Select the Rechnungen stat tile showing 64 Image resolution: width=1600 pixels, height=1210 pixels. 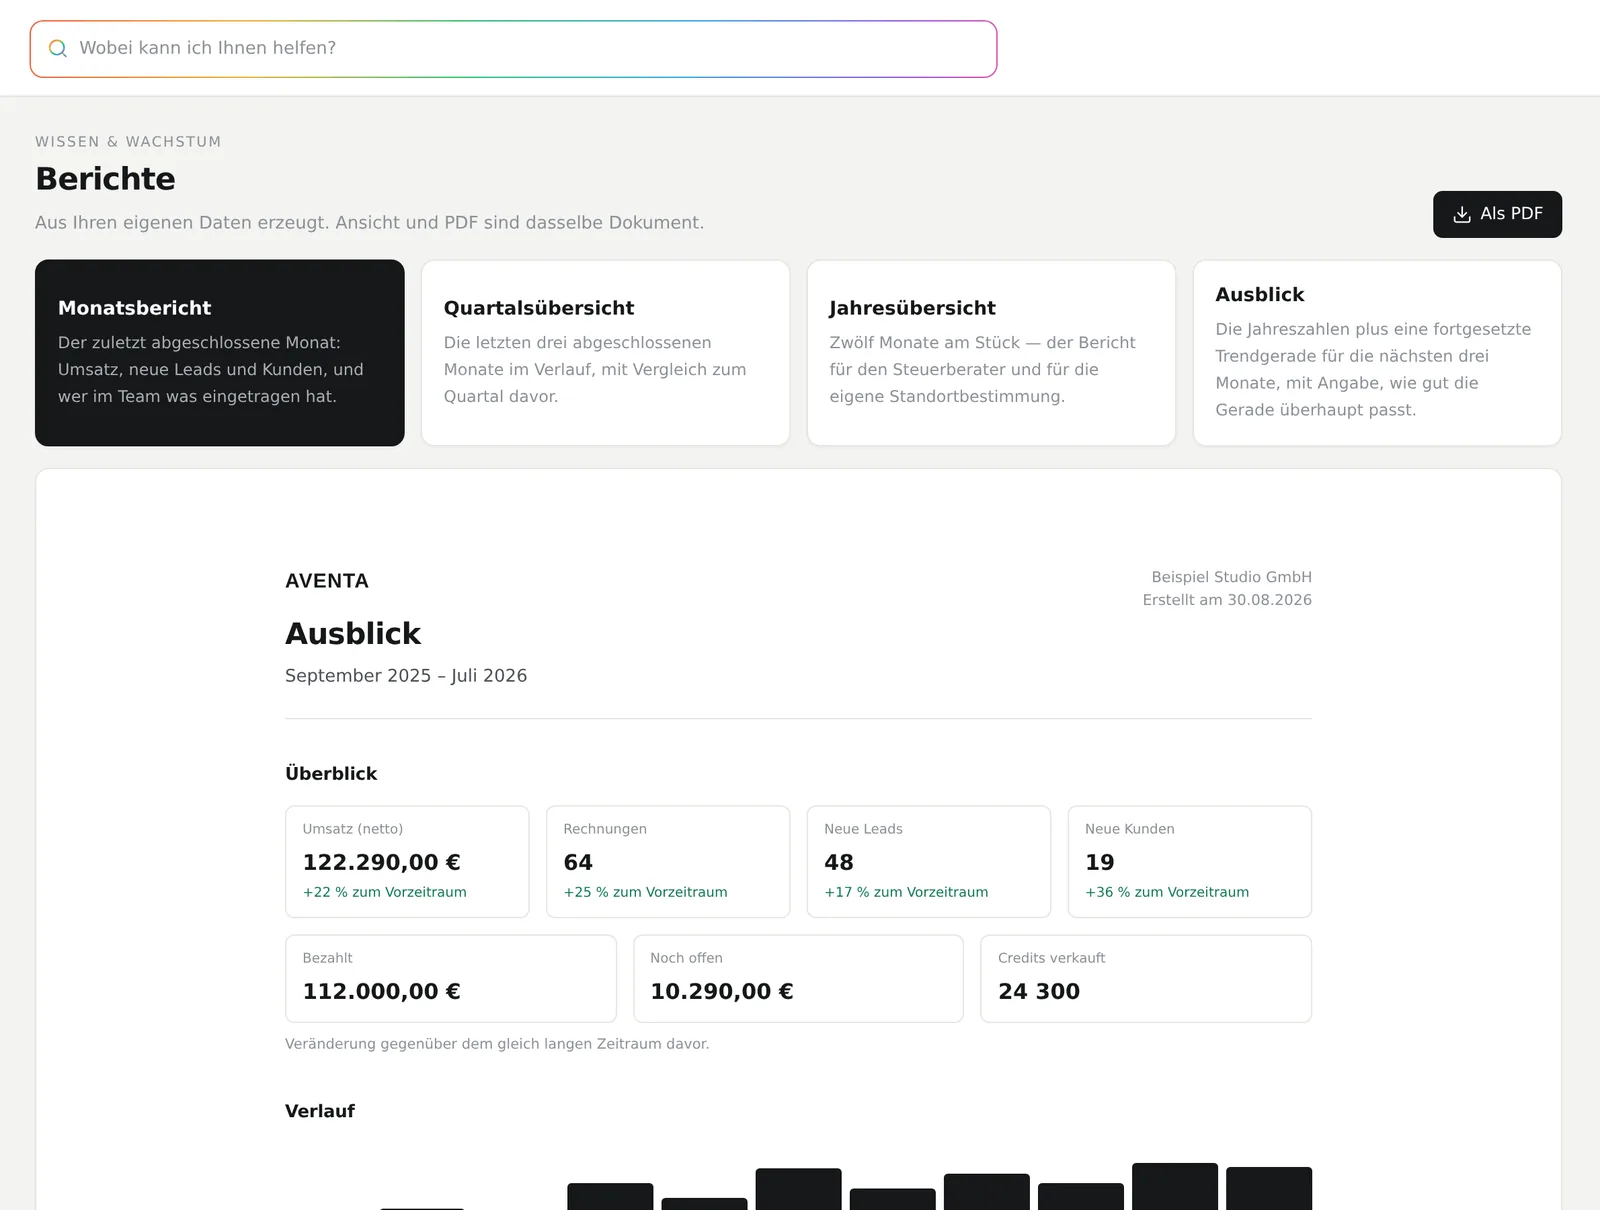[668, 862]
